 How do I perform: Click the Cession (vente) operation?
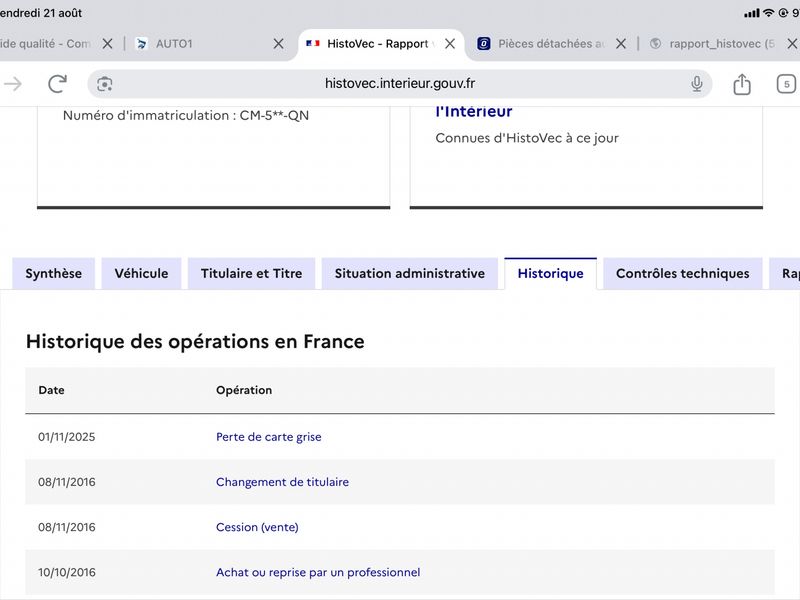click(257, 527)
